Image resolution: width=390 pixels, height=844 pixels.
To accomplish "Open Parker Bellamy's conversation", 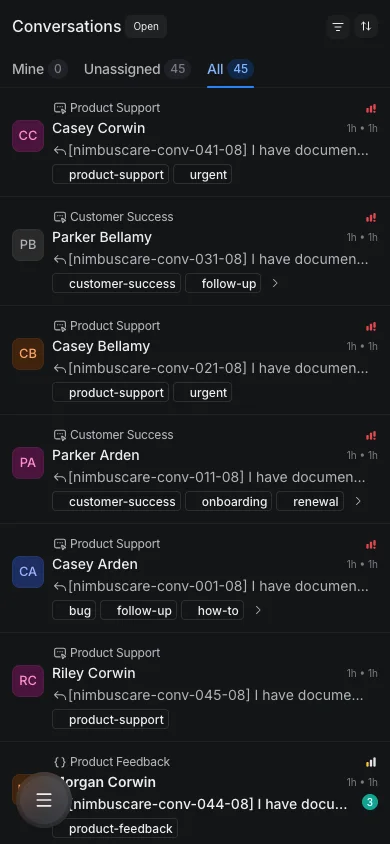I will click(x=195, y=251).
